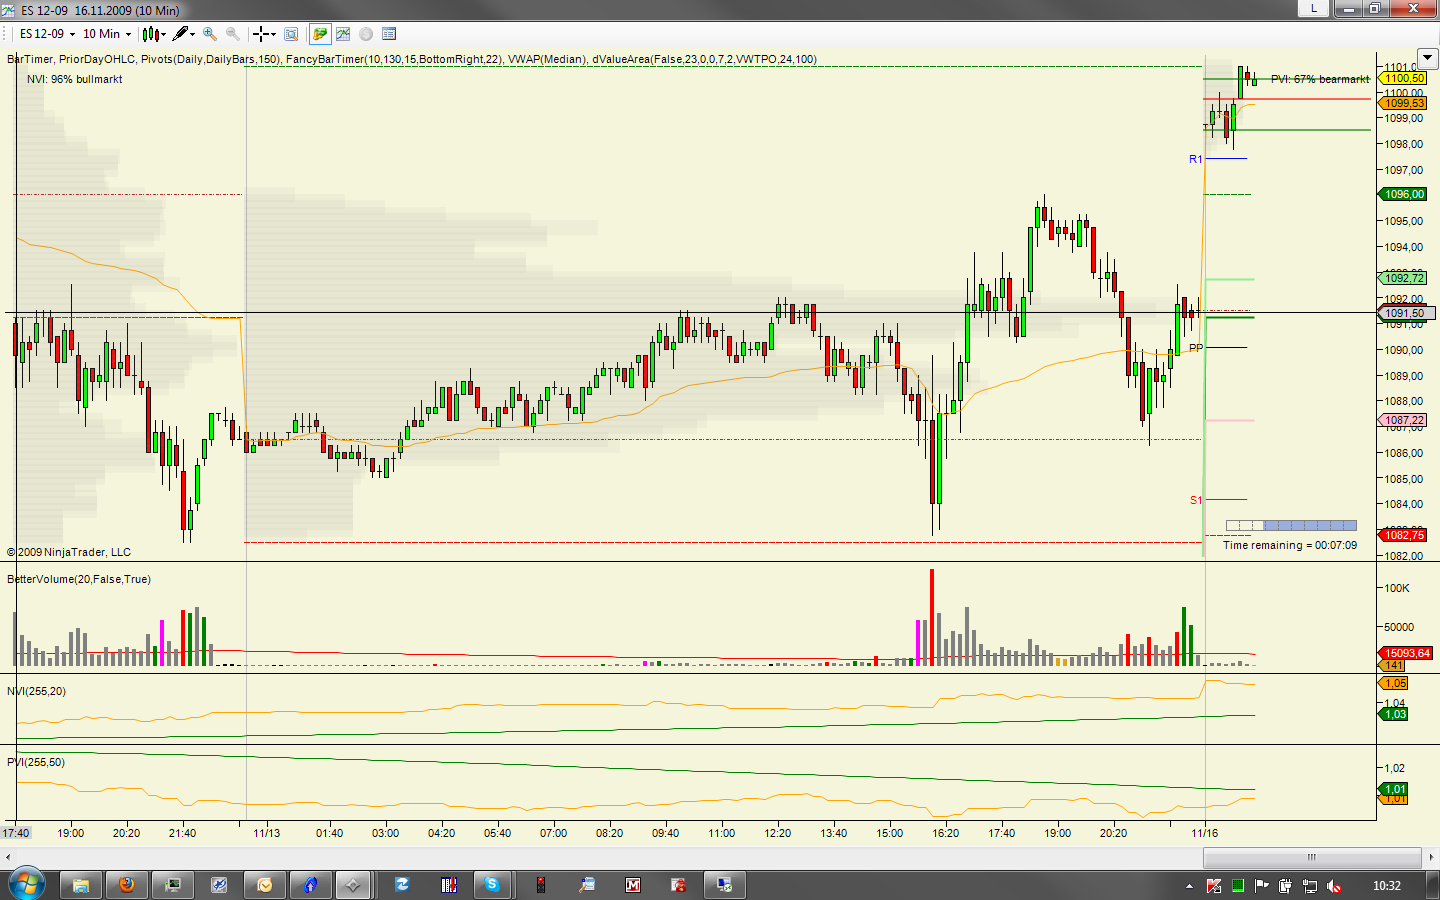Click the red 1082,75 price marker
The width and height of the screenshot is (1440, 900).
click(x=1404, y=535)
